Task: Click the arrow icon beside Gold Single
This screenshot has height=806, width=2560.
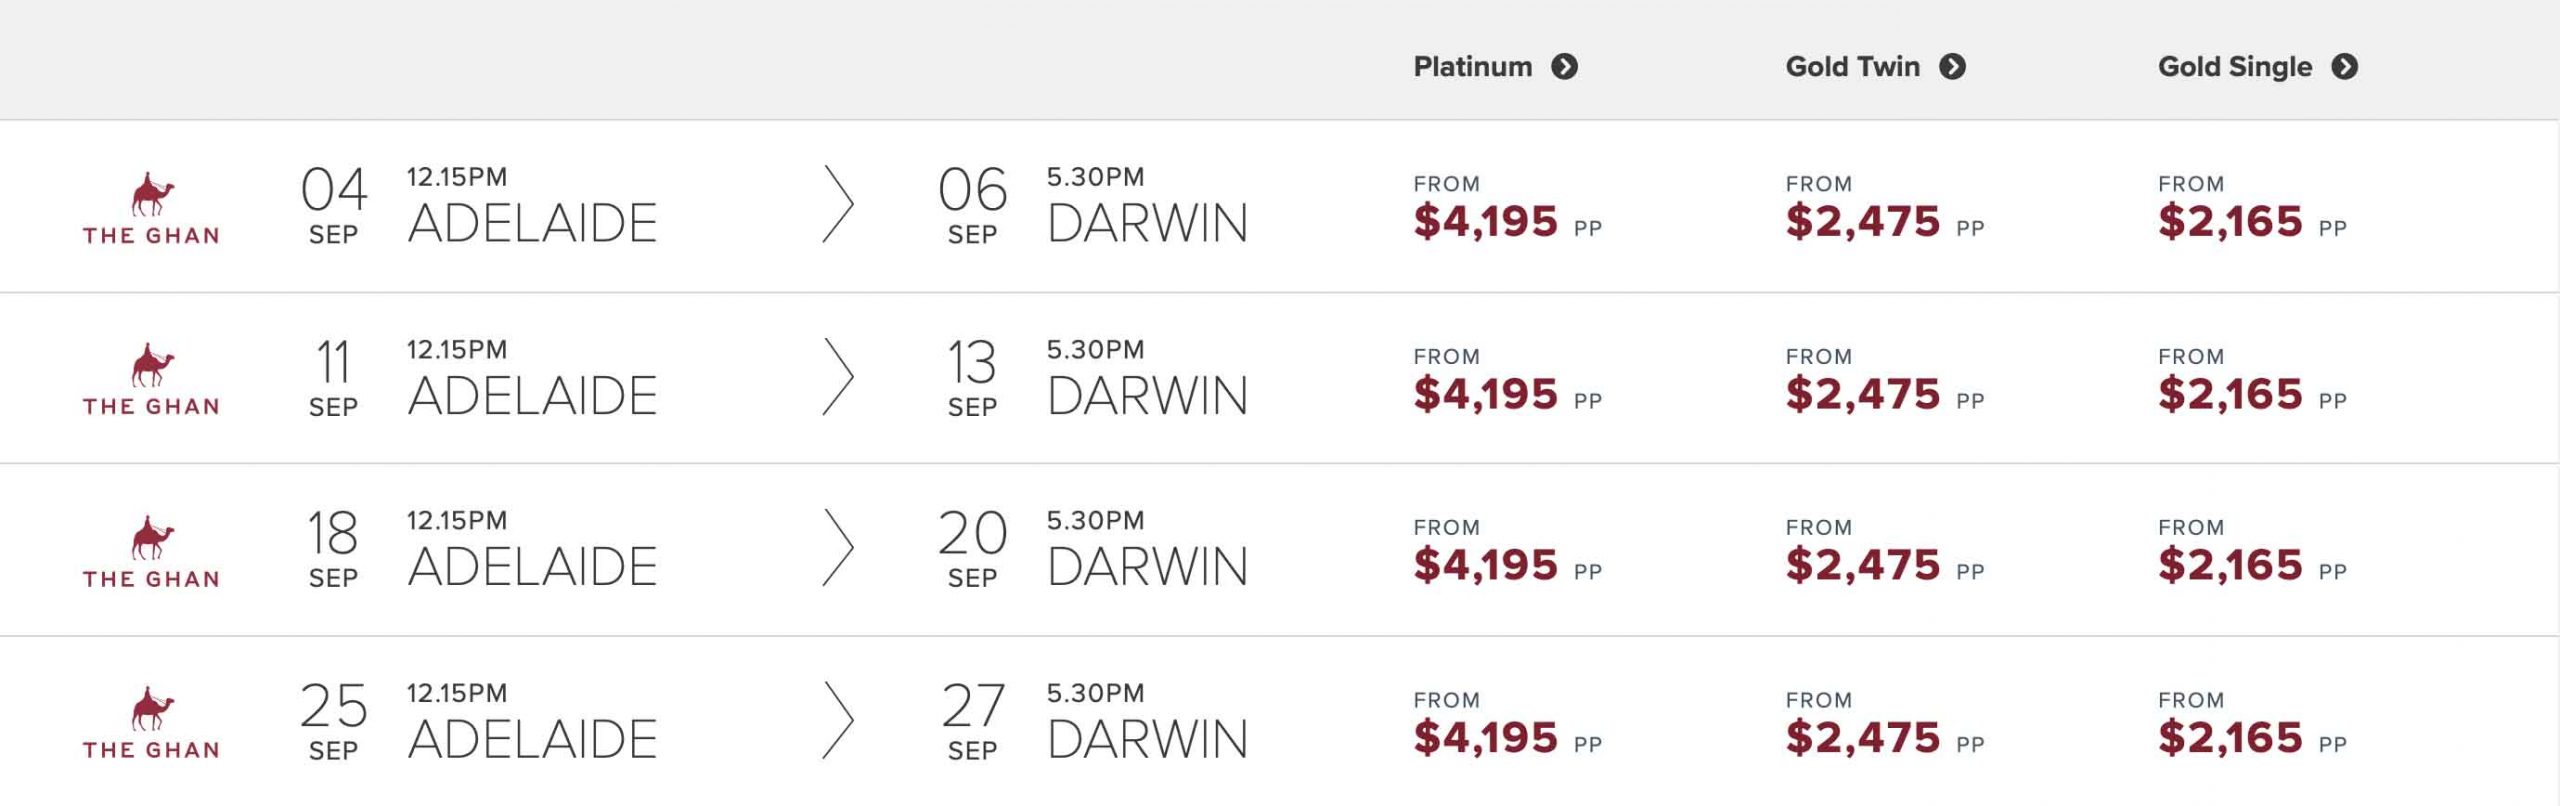Action: (2344, 67)
